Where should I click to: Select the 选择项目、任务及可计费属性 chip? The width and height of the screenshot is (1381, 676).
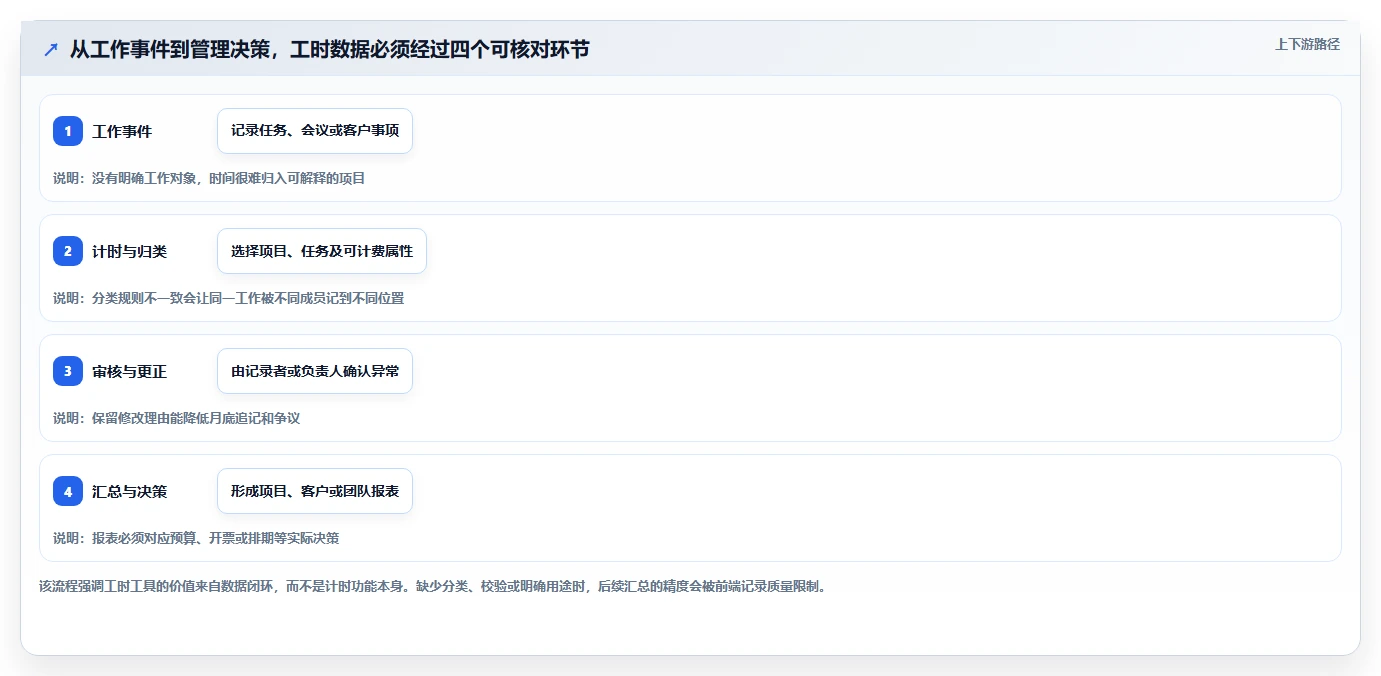pyautogui.click(x=322, y=251)
